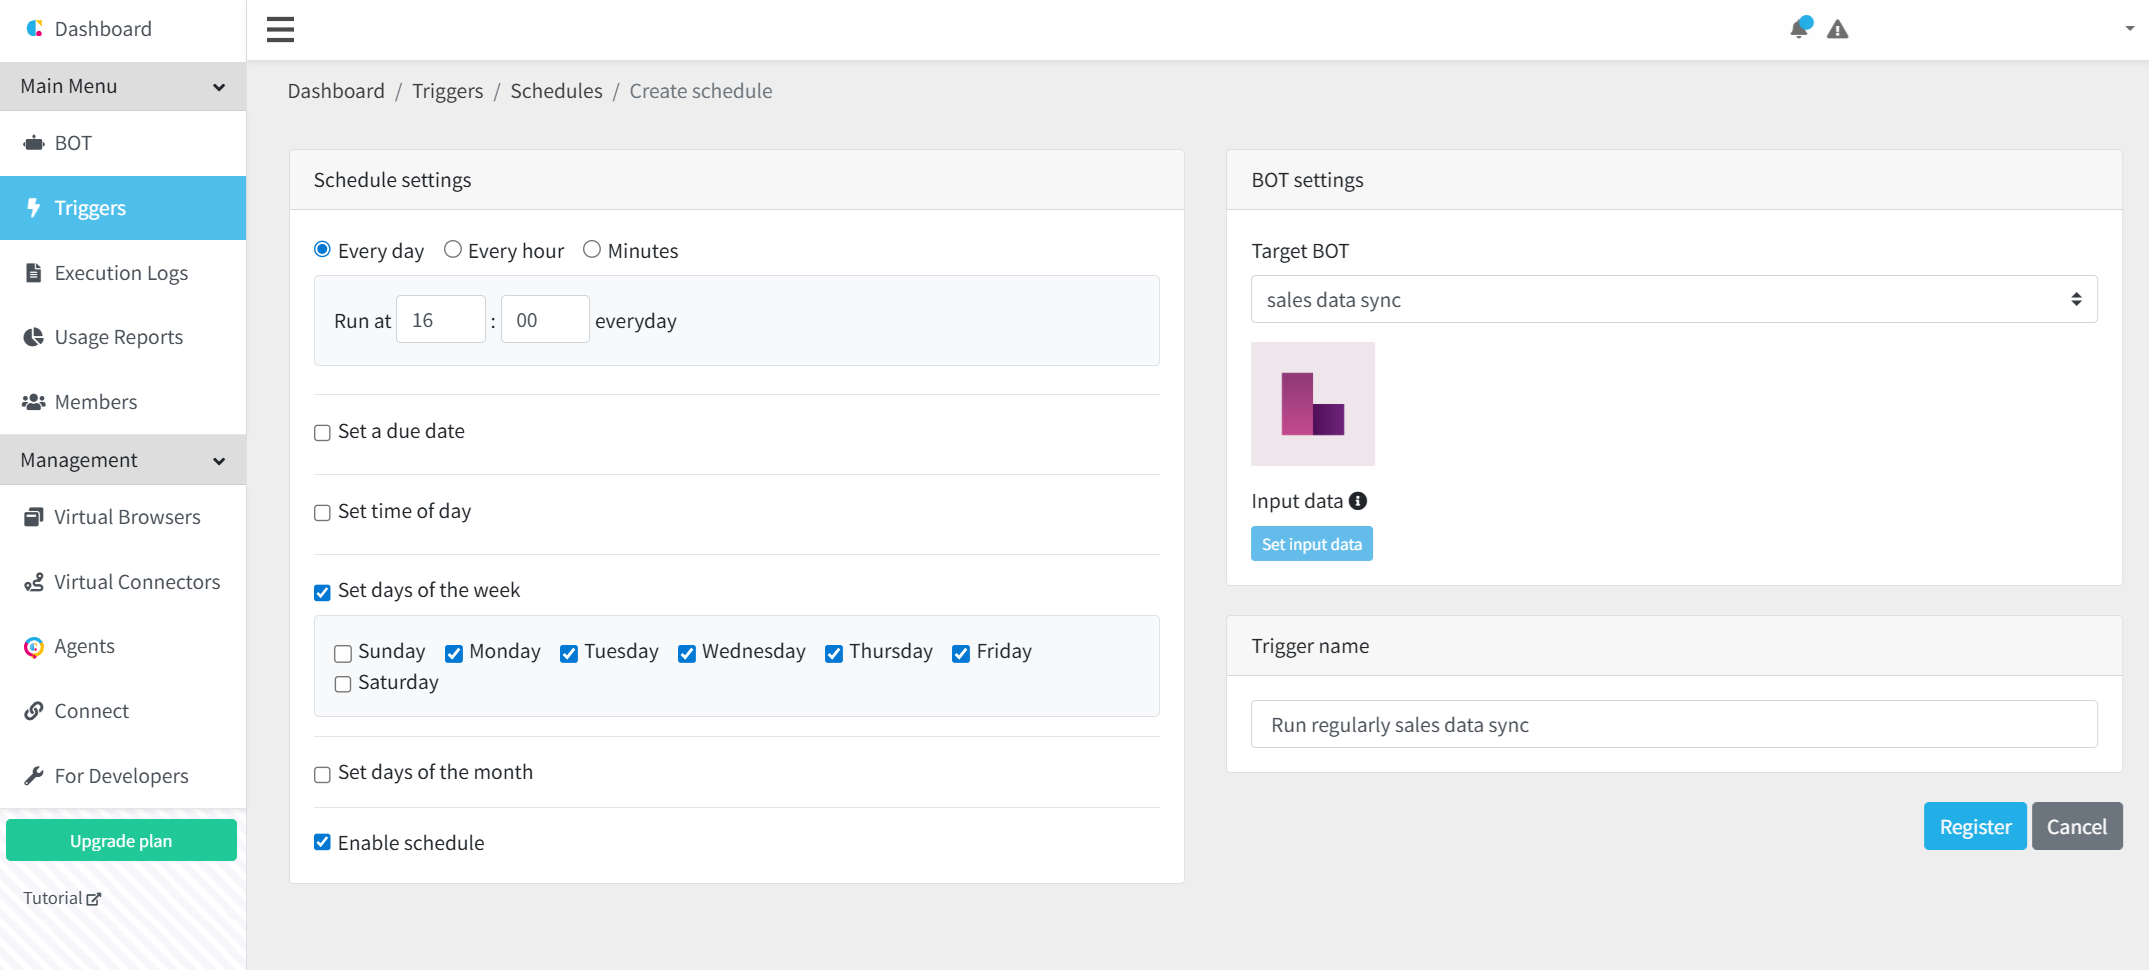This screenshot has height=970, width=2149.
Task: Click the Execution Logs document icon
Action: coord(34,273)
